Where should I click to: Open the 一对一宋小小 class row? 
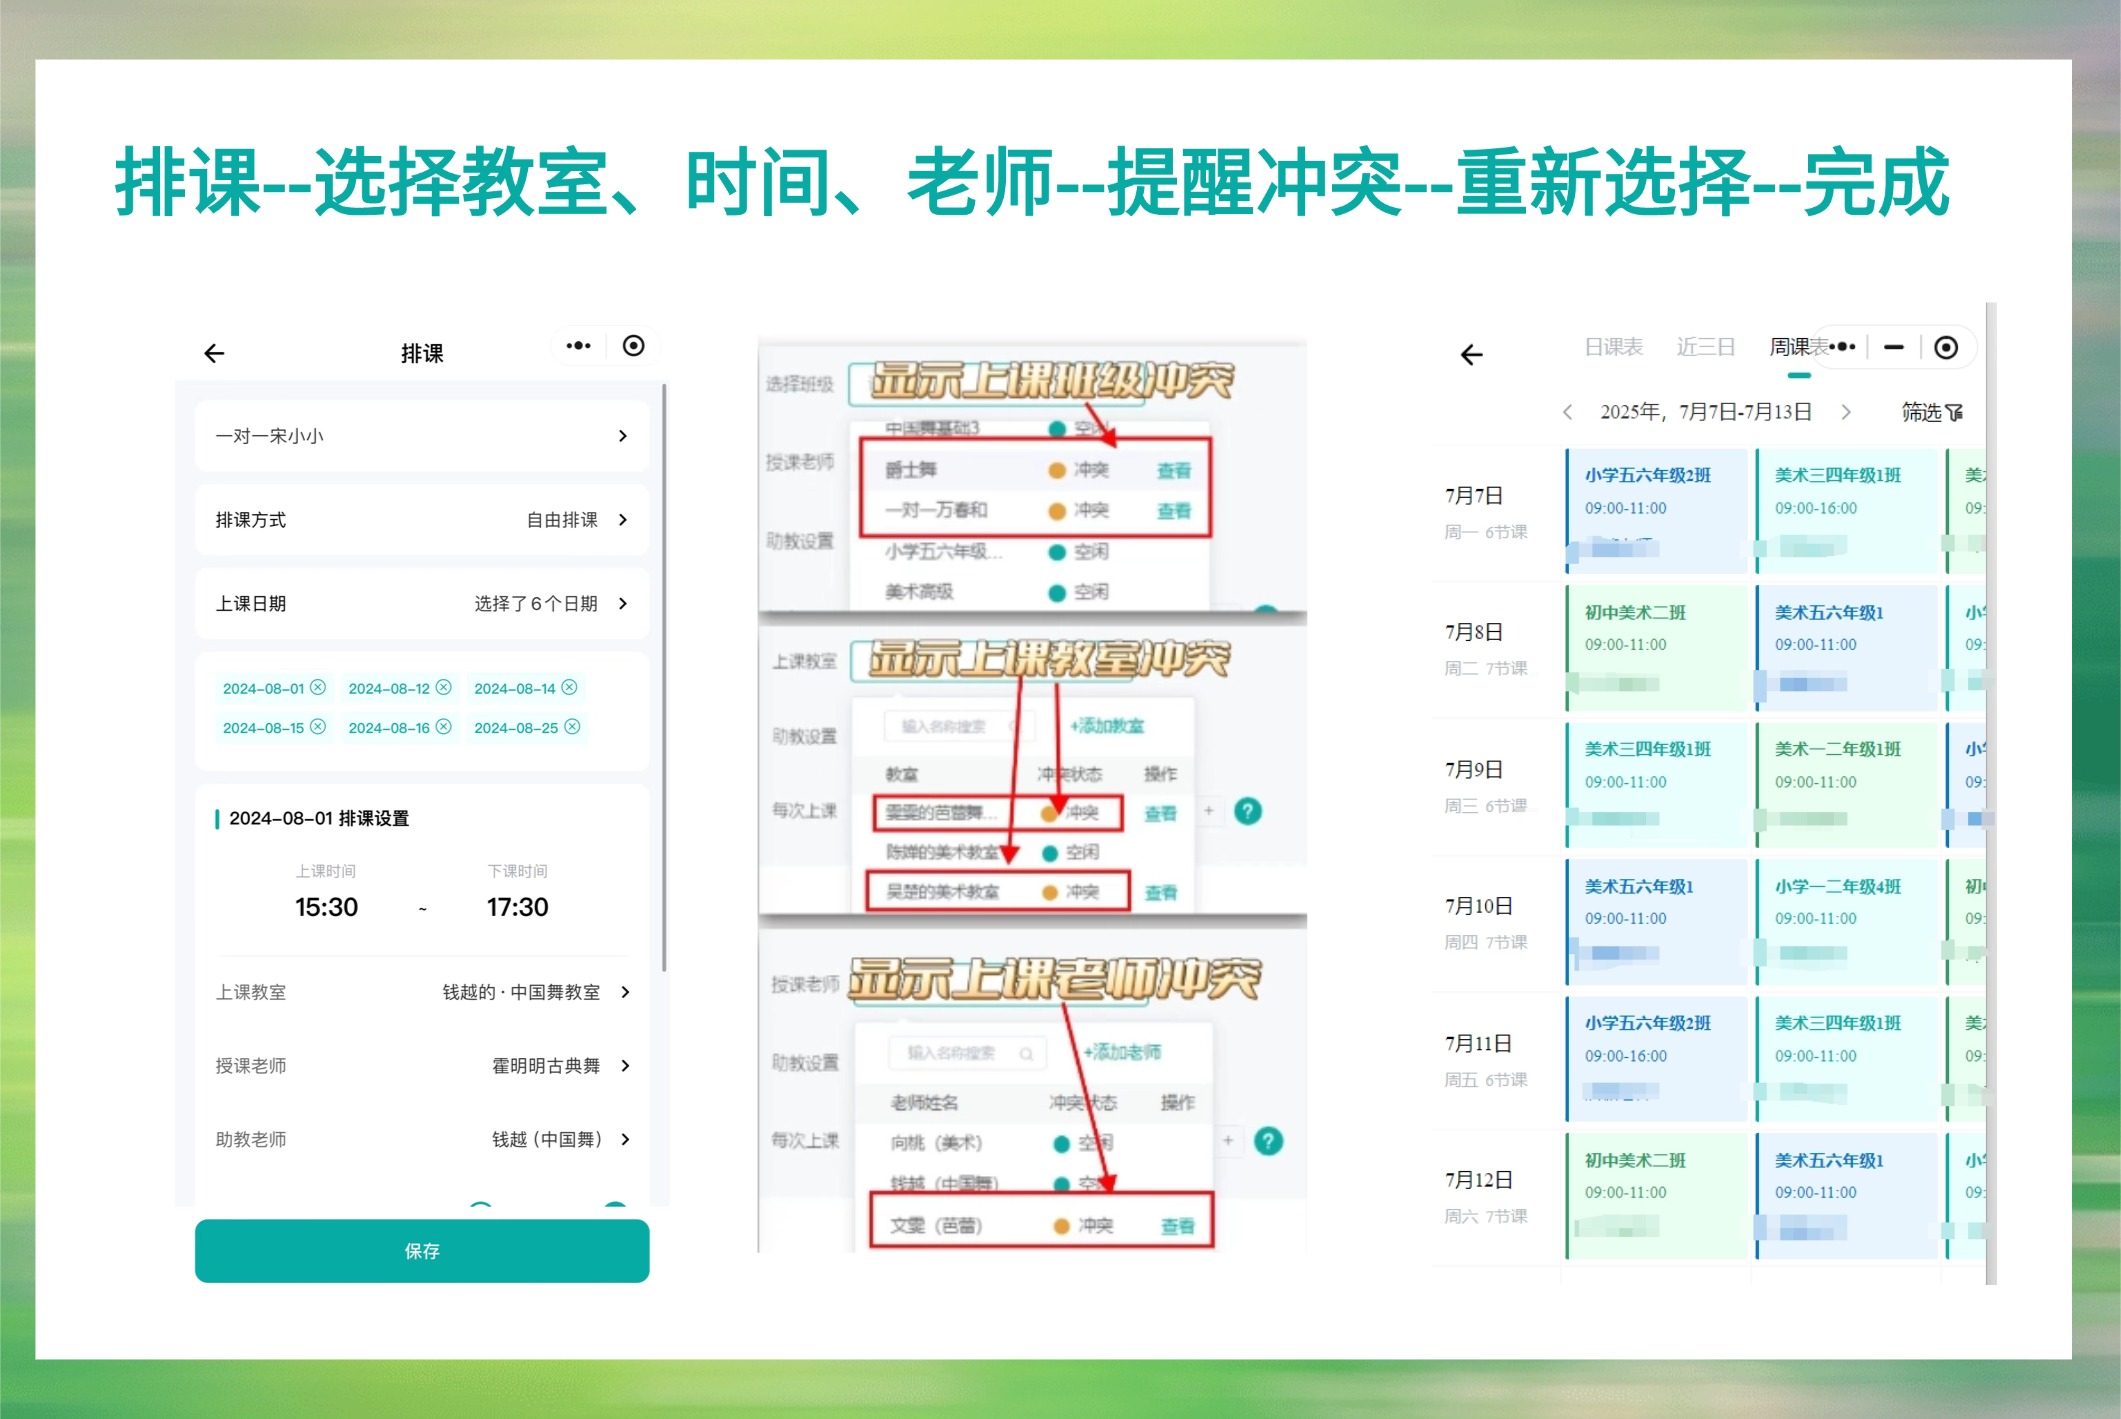(422, 436)
